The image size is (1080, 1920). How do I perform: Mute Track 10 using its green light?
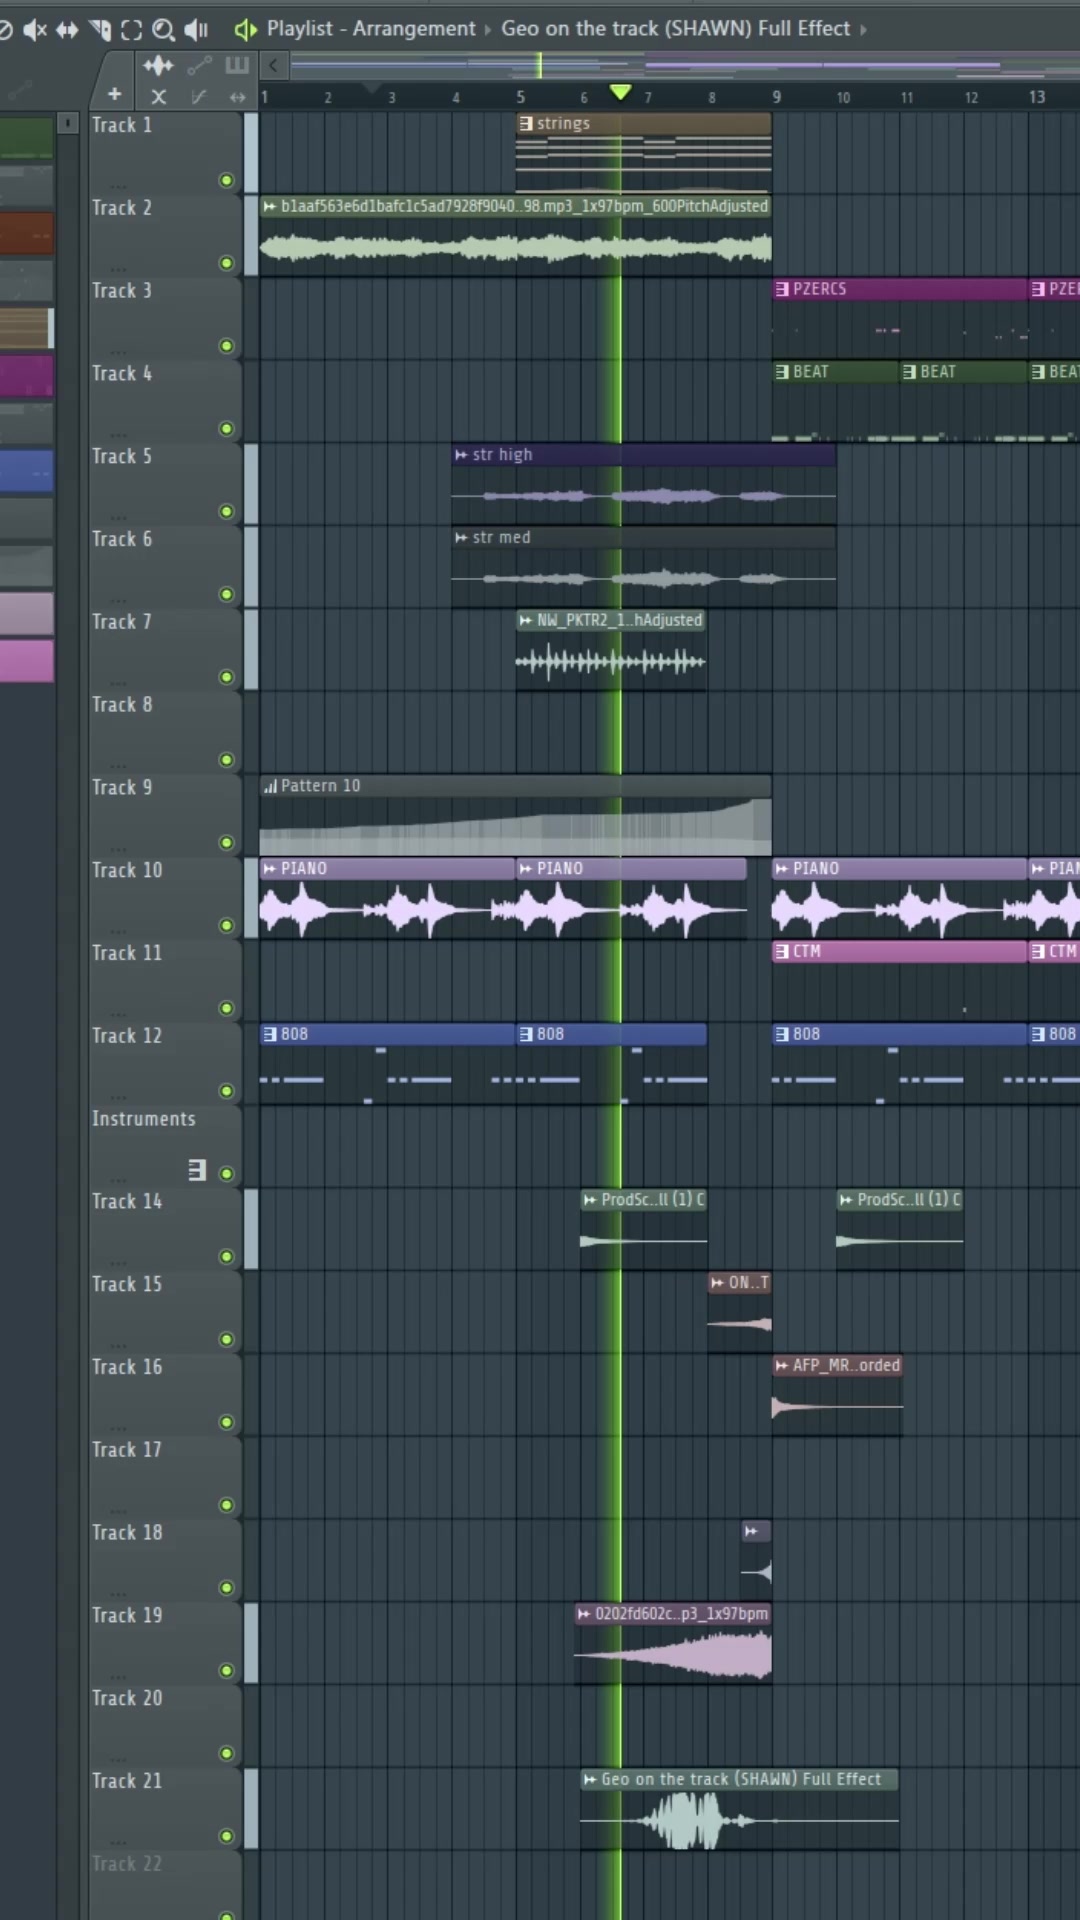point(226,926)
